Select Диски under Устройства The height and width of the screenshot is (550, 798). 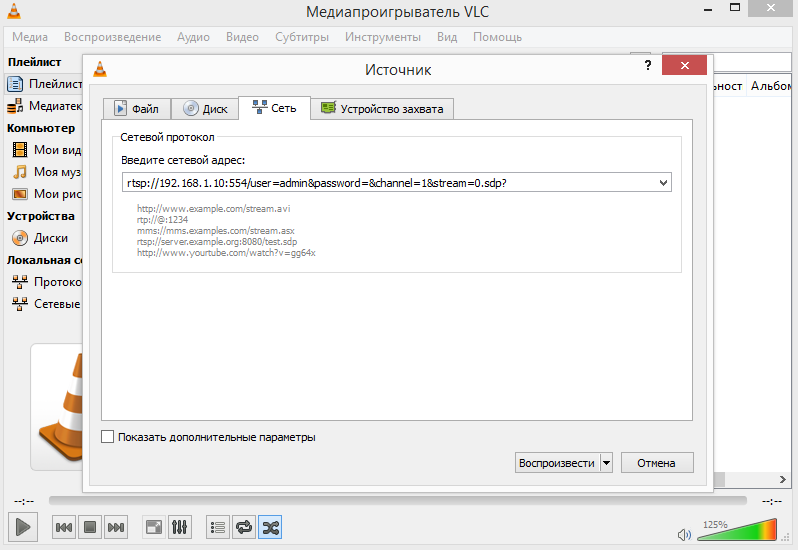point(41,238)
